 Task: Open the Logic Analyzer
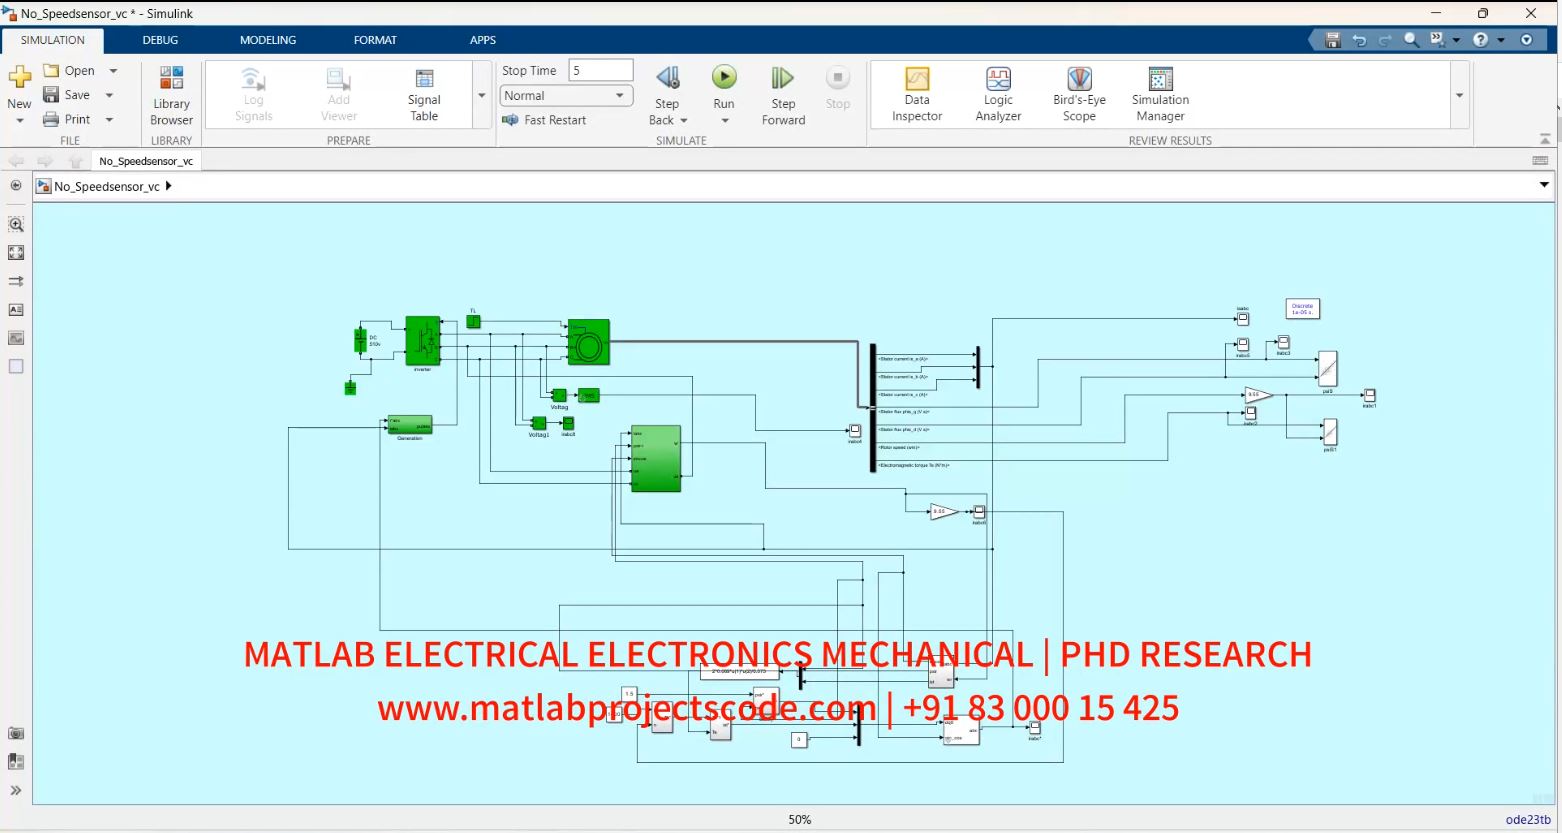coord(997,93)
